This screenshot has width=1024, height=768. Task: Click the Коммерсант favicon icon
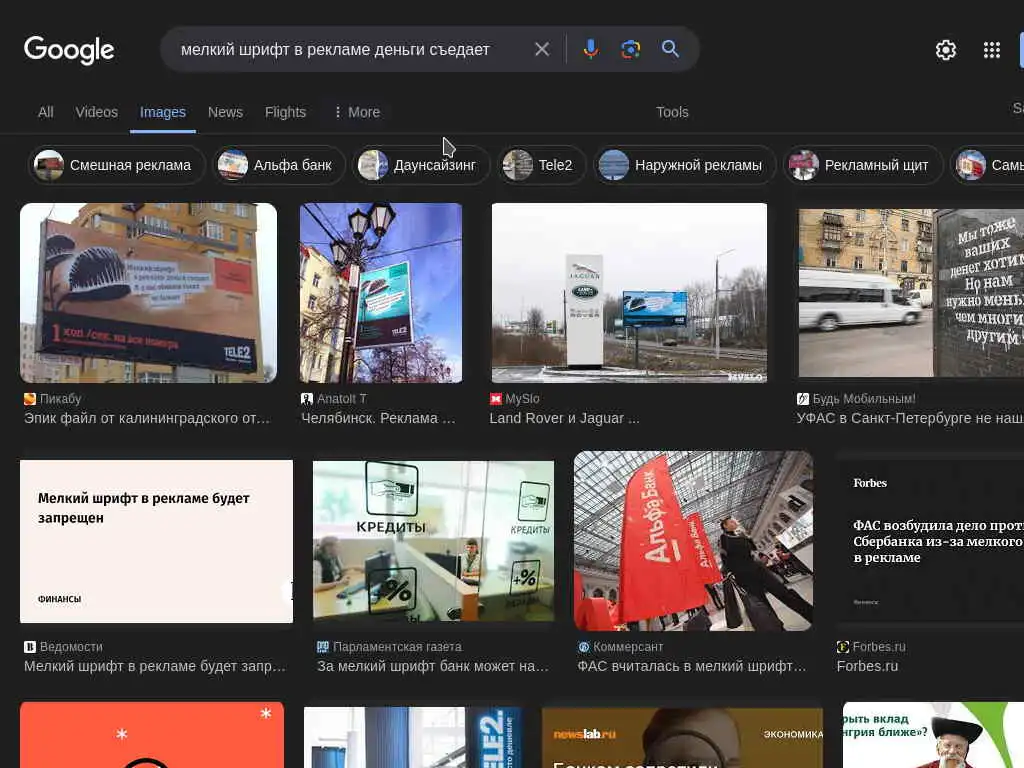584,647
